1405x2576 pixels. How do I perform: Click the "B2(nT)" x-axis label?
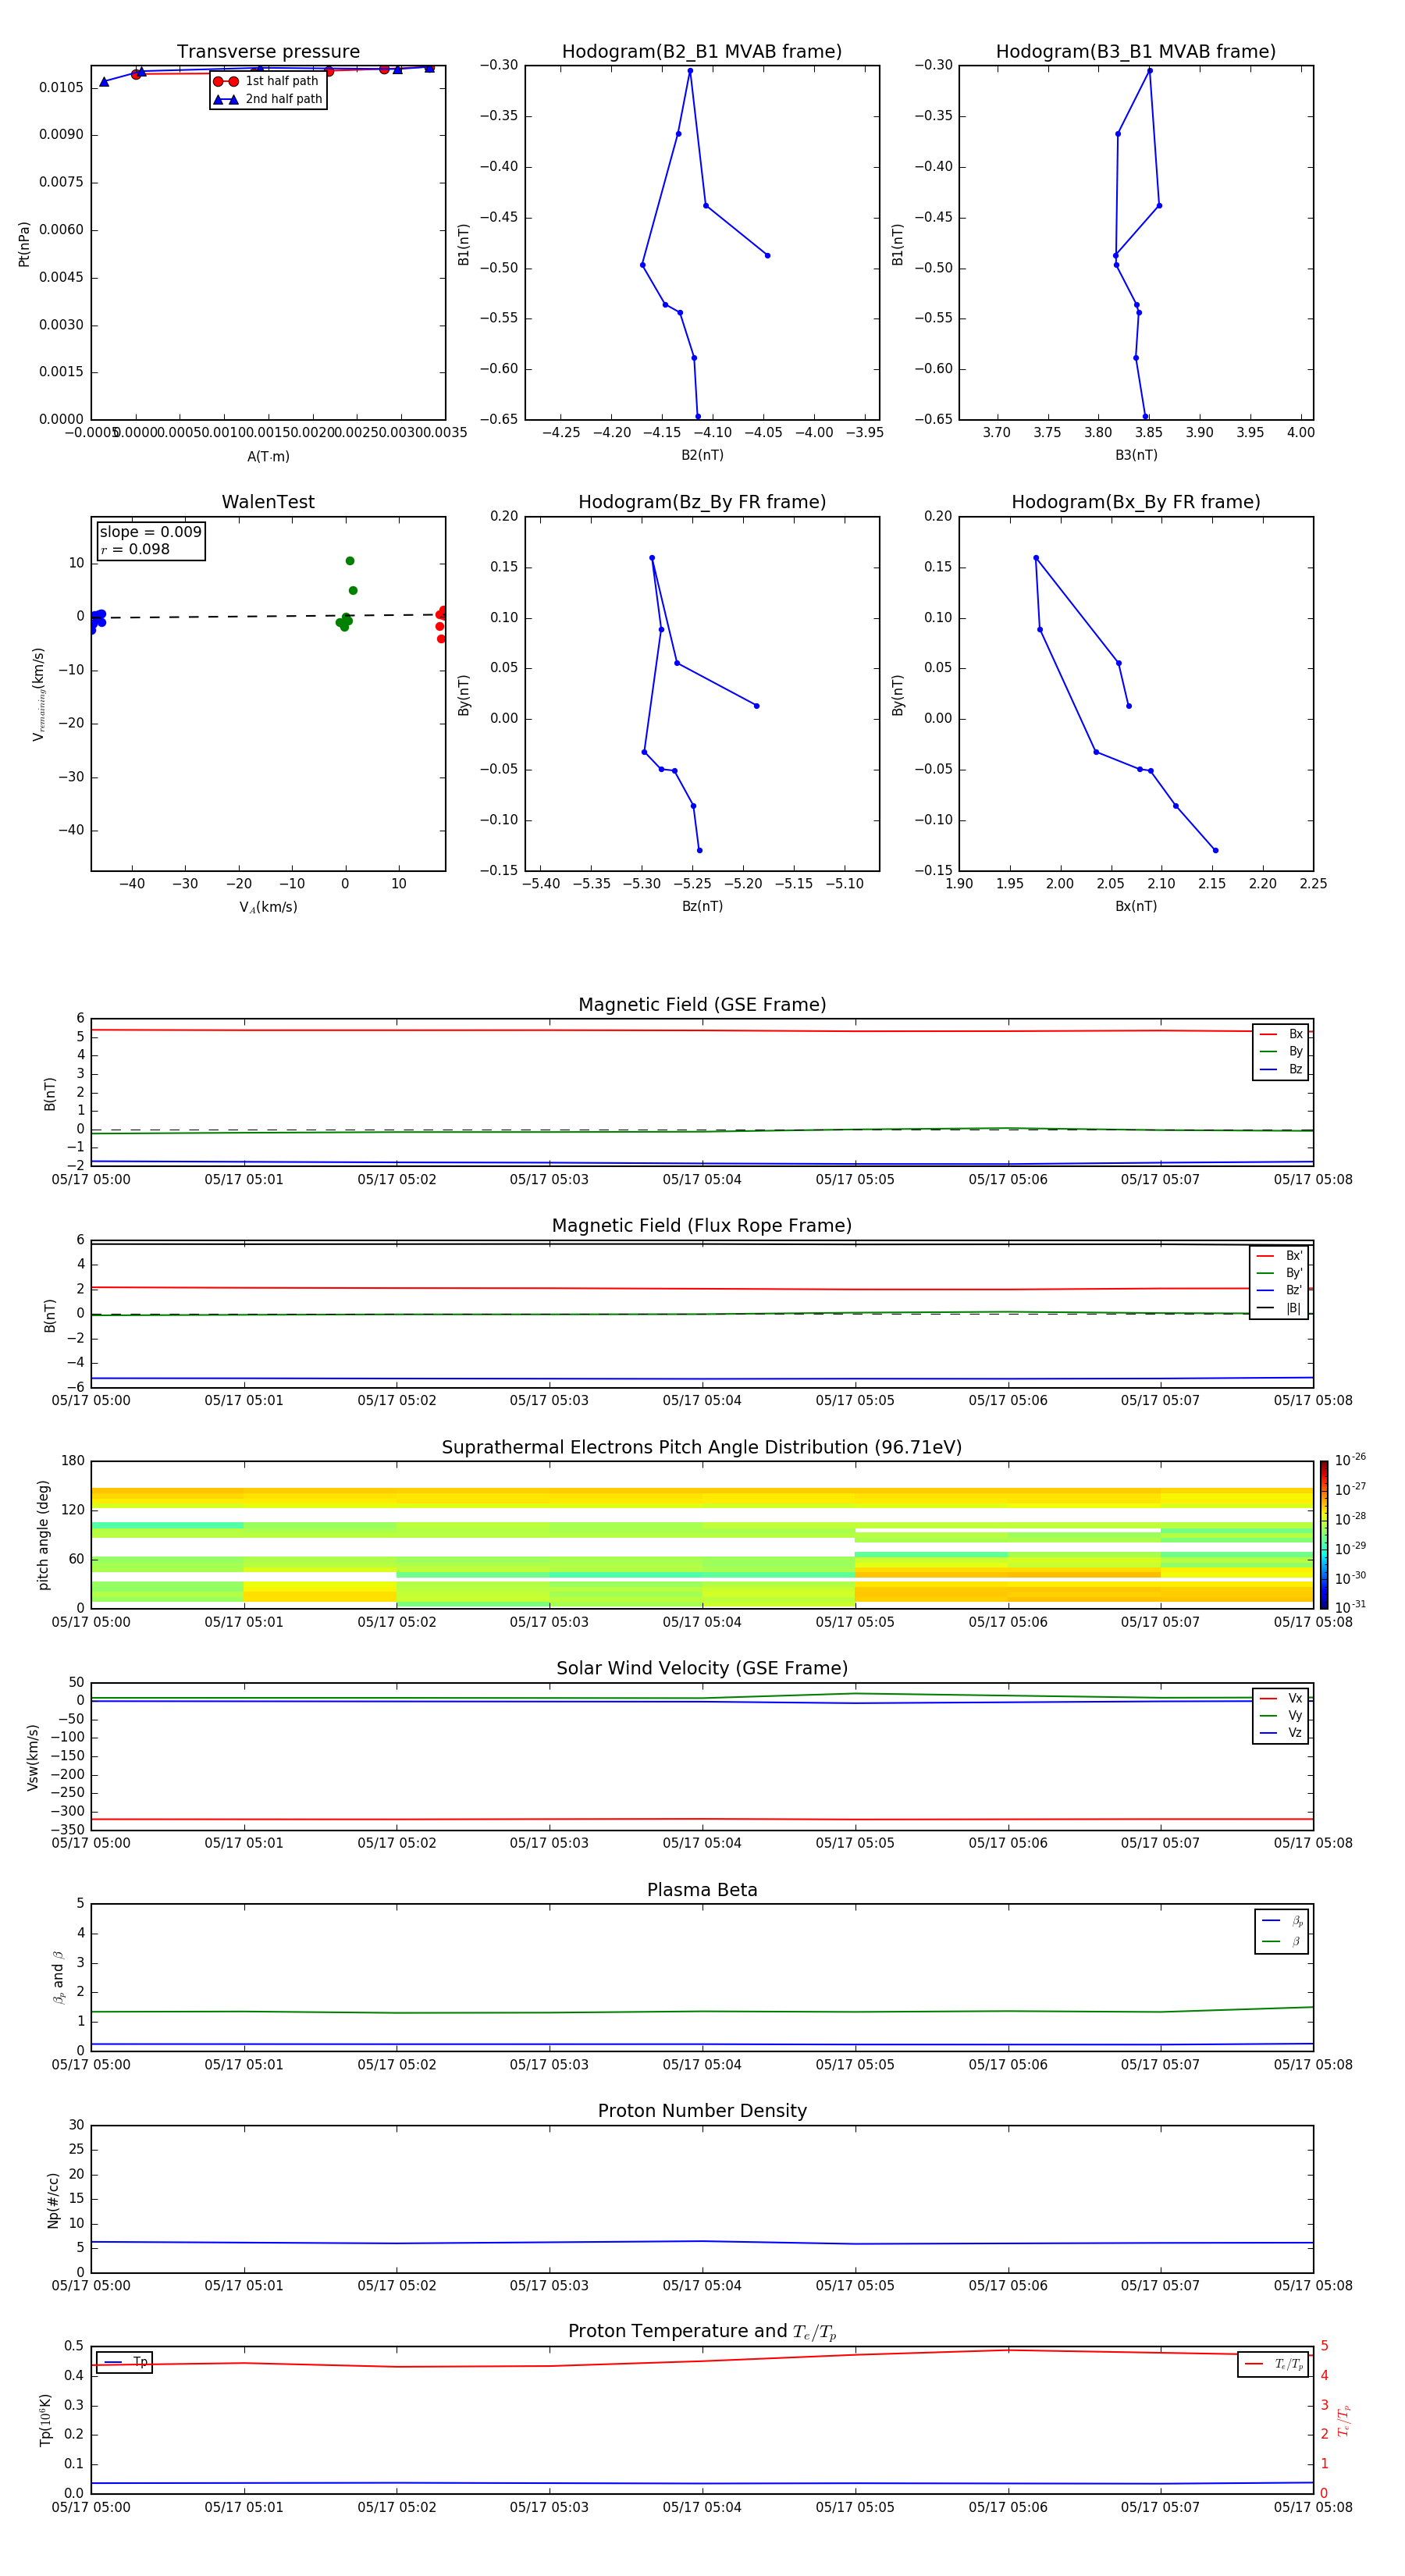702,455
